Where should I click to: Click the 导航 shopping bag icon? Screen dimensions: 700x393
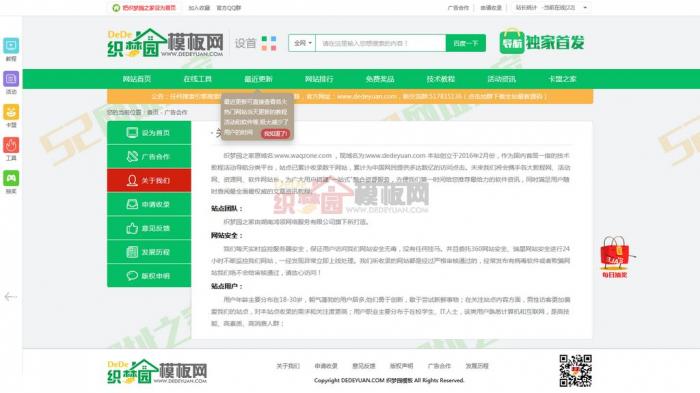tap(512, 42)
